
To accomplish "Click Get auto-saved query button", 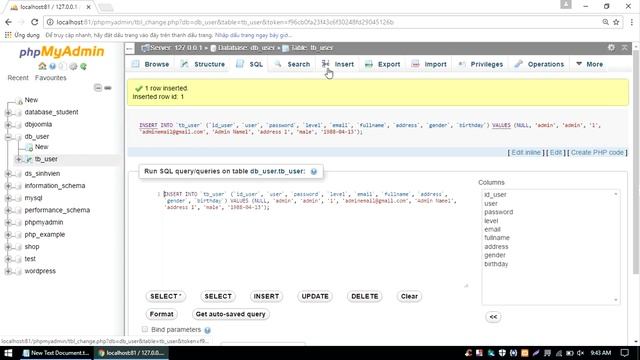I will click(230, 314).
